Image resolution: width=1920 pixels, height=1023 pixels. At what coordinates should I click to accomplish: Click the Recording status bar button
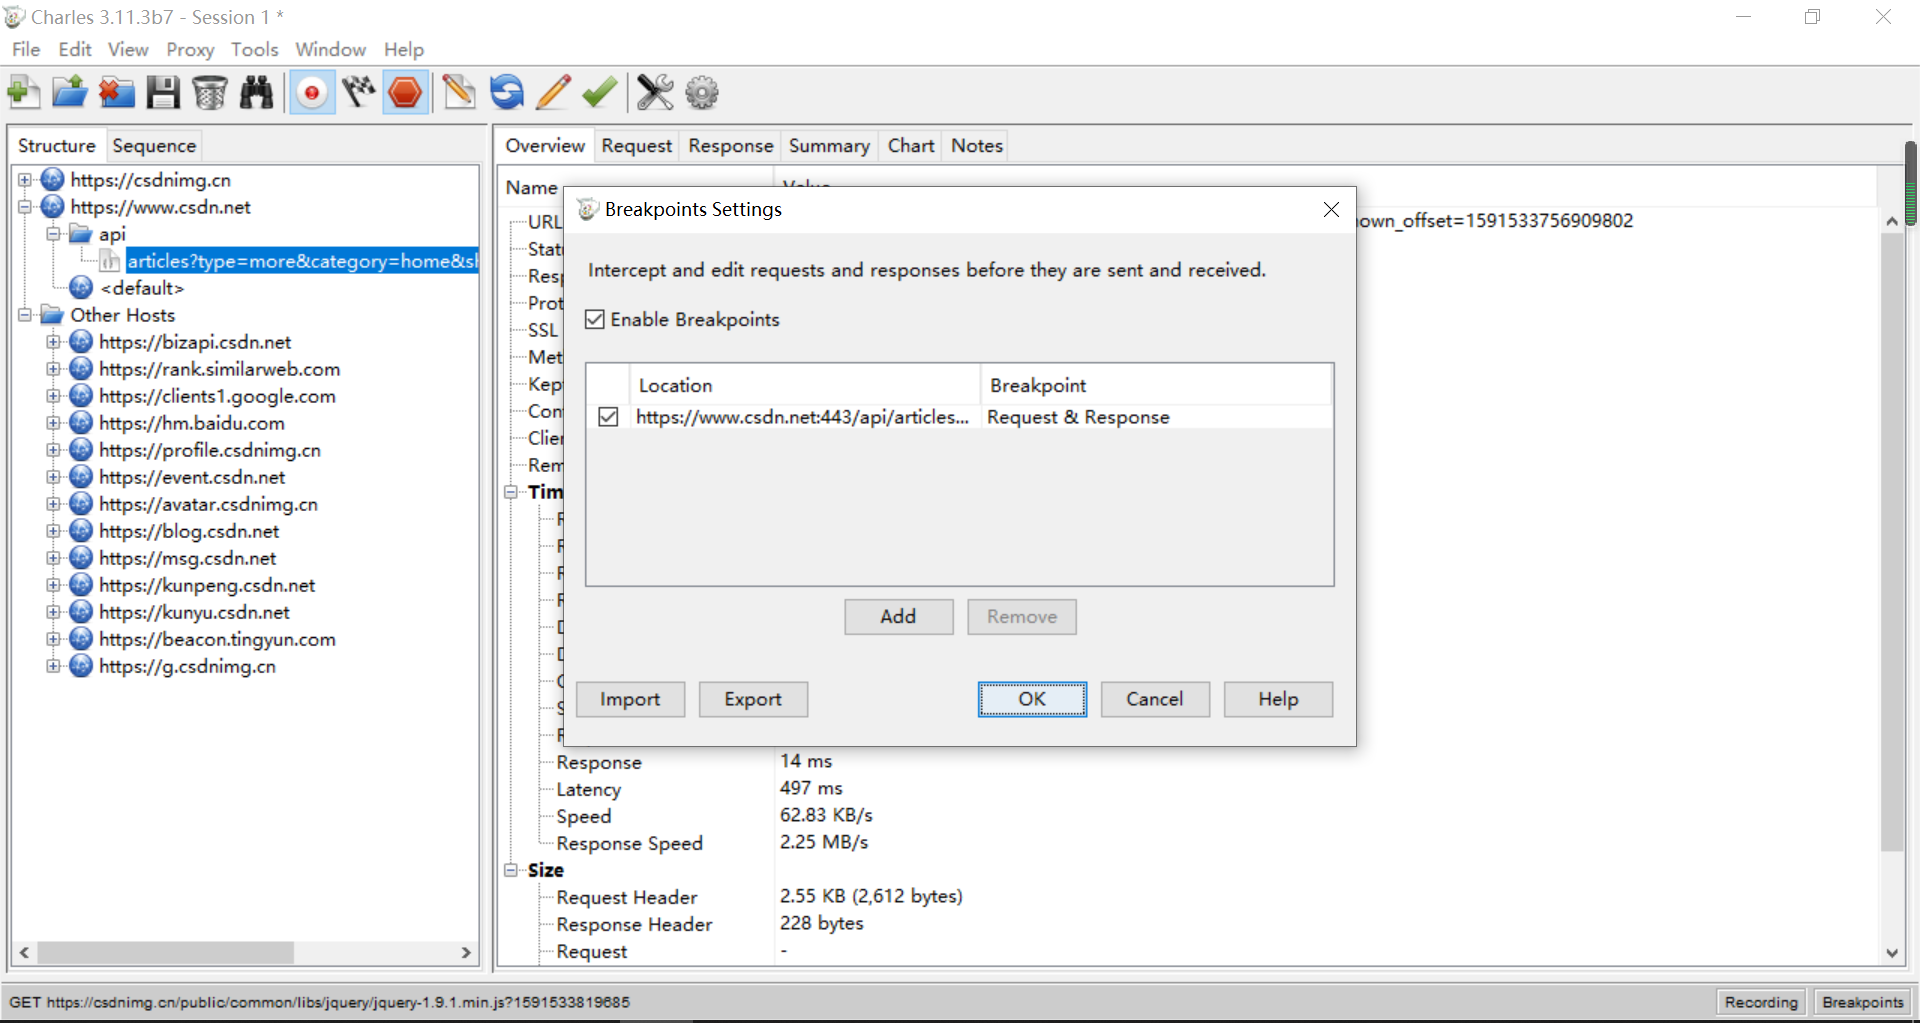point(1761,1002)
